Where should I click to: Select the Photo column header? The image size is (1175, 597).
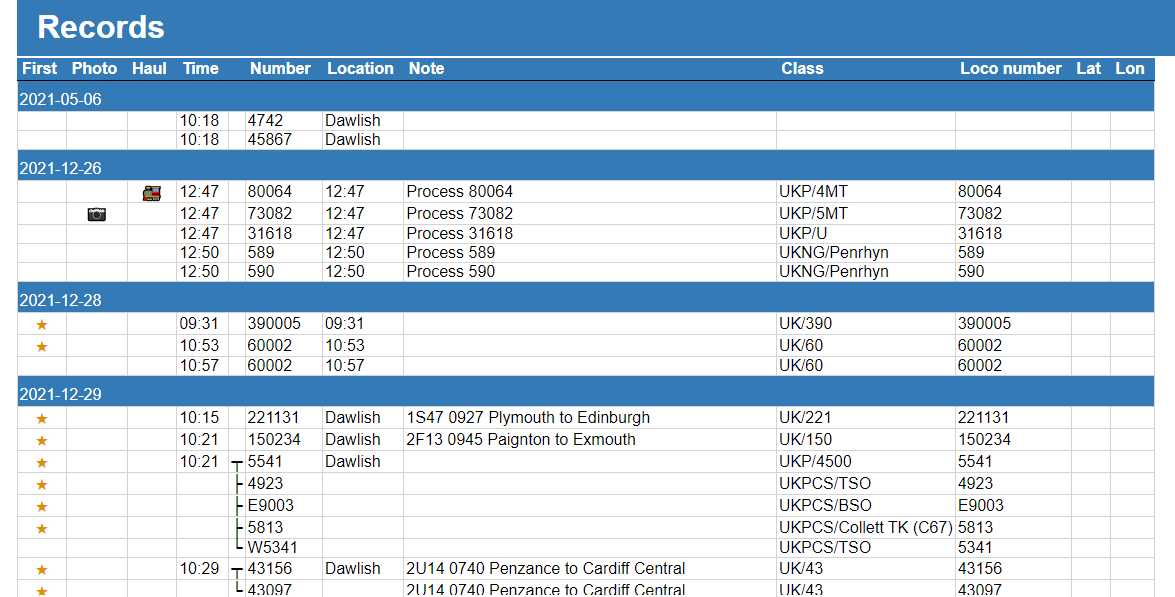pyautogui.click(x=95, y=68)
